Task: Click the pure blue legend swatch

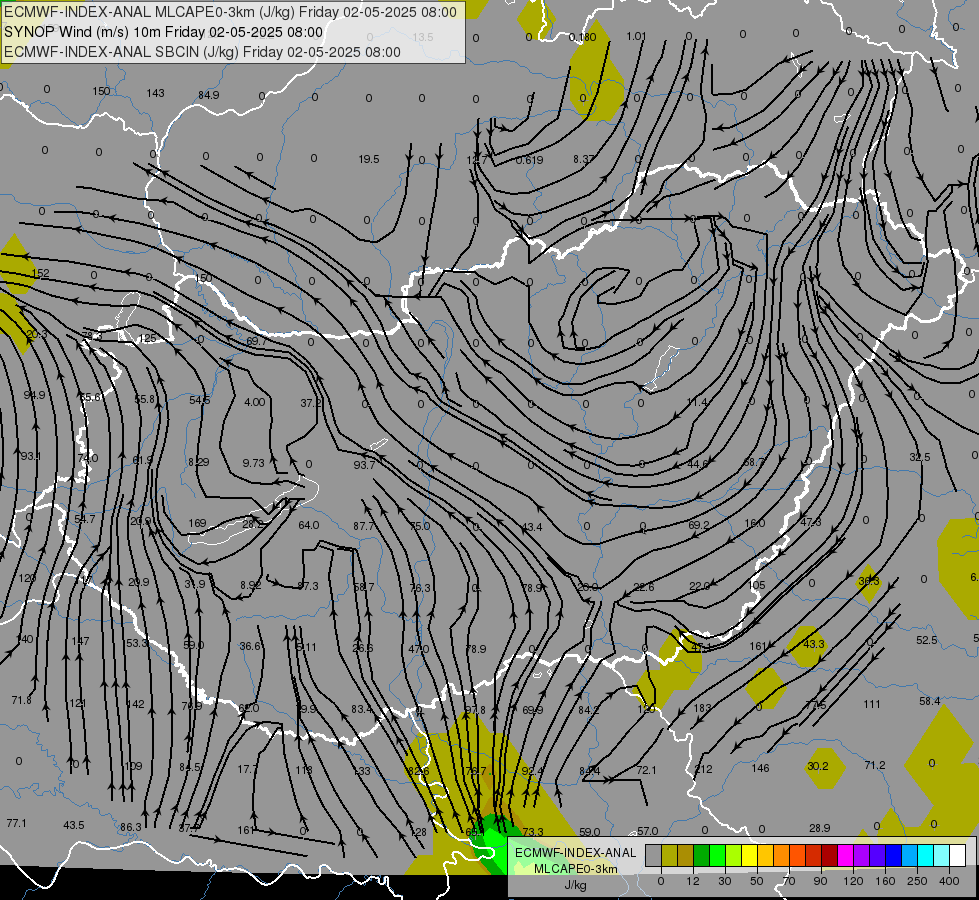Action: 893,855
